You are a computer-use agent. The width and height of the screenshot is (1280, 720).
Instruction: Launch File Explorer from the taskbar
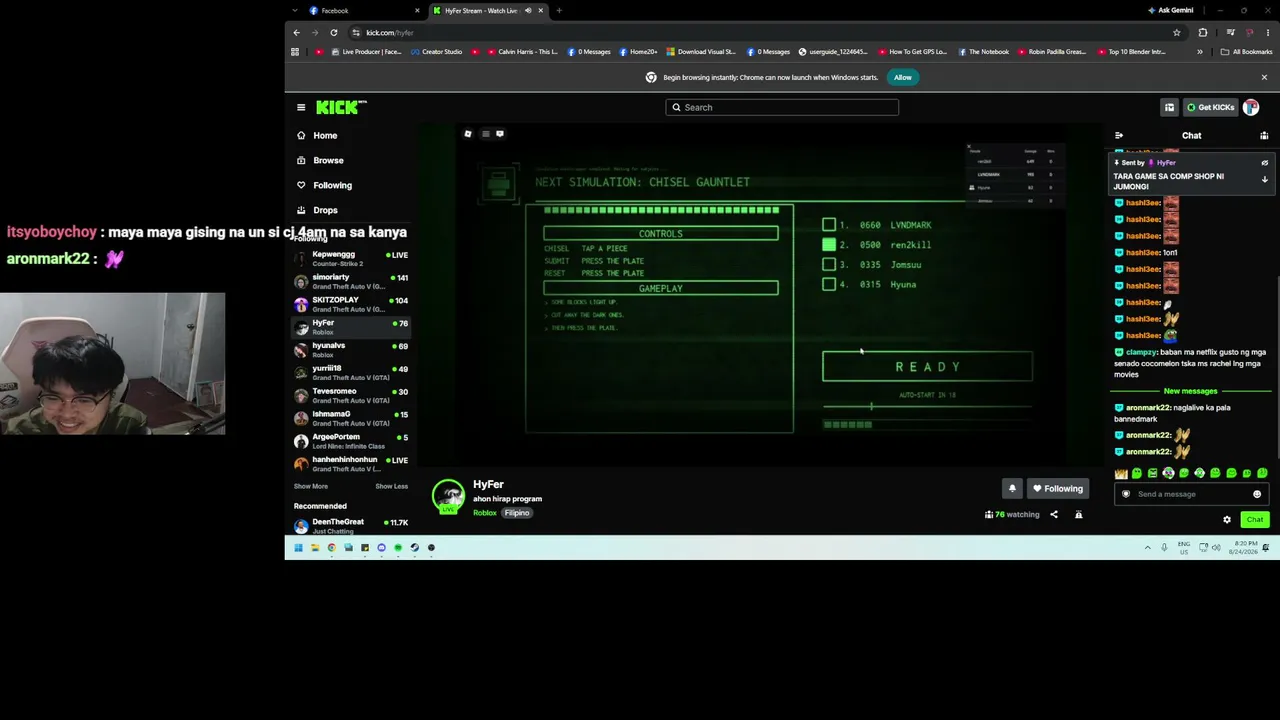click(315, 547)
